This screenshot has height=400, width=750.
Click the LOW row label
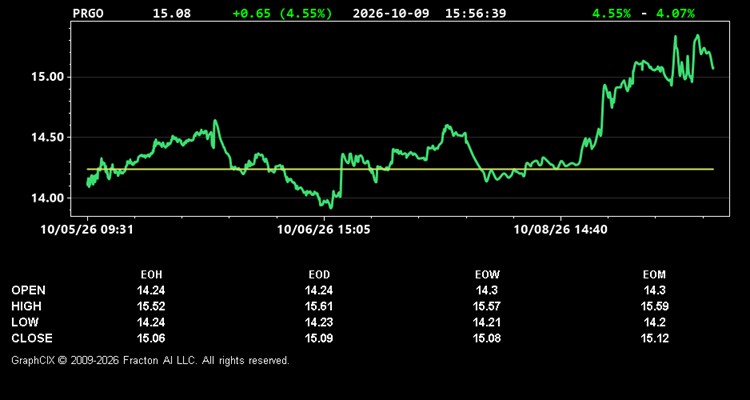25,322
